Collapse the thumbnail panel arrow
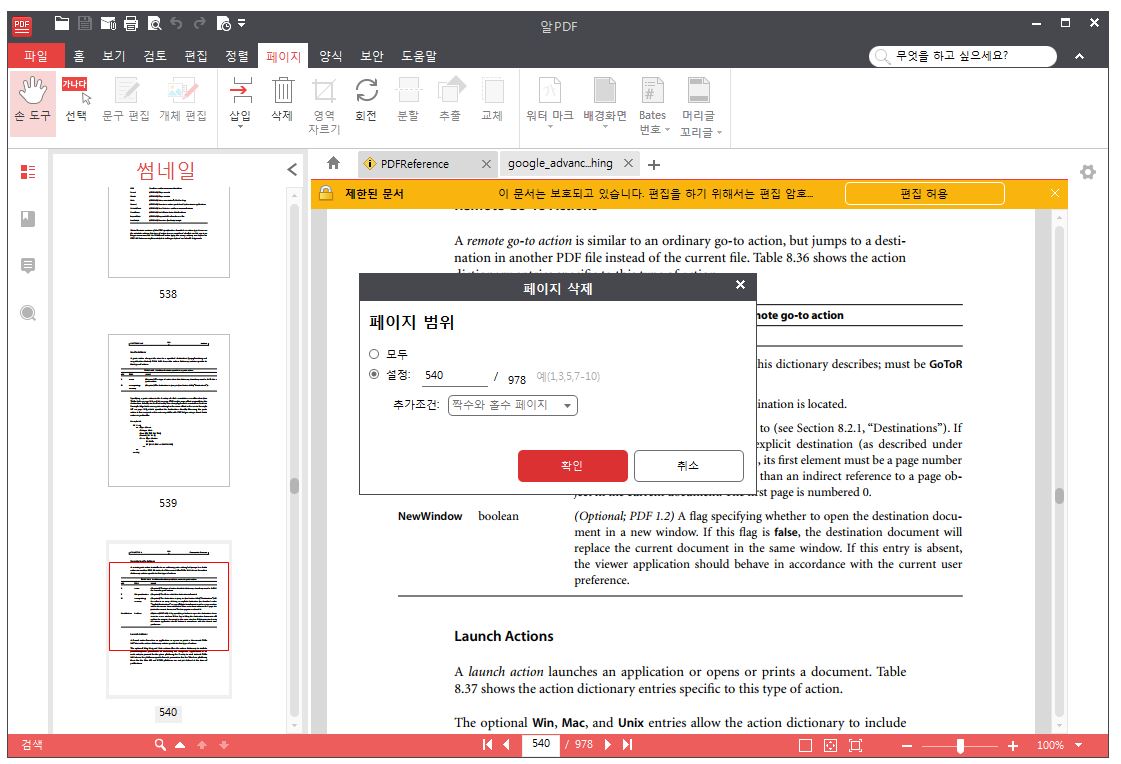This screenshot has height=764, width=1121. pyautogui.click(x=292, y=169)
